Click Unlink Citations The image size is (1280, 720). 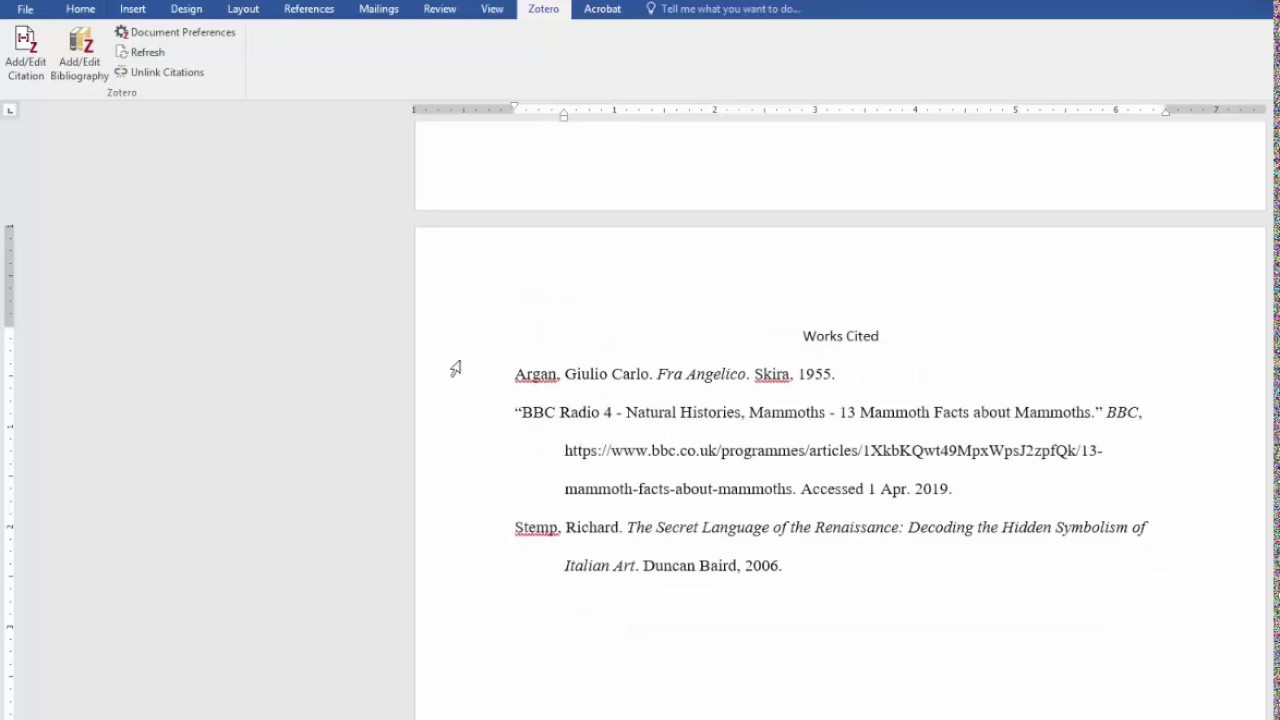[159, 72]
